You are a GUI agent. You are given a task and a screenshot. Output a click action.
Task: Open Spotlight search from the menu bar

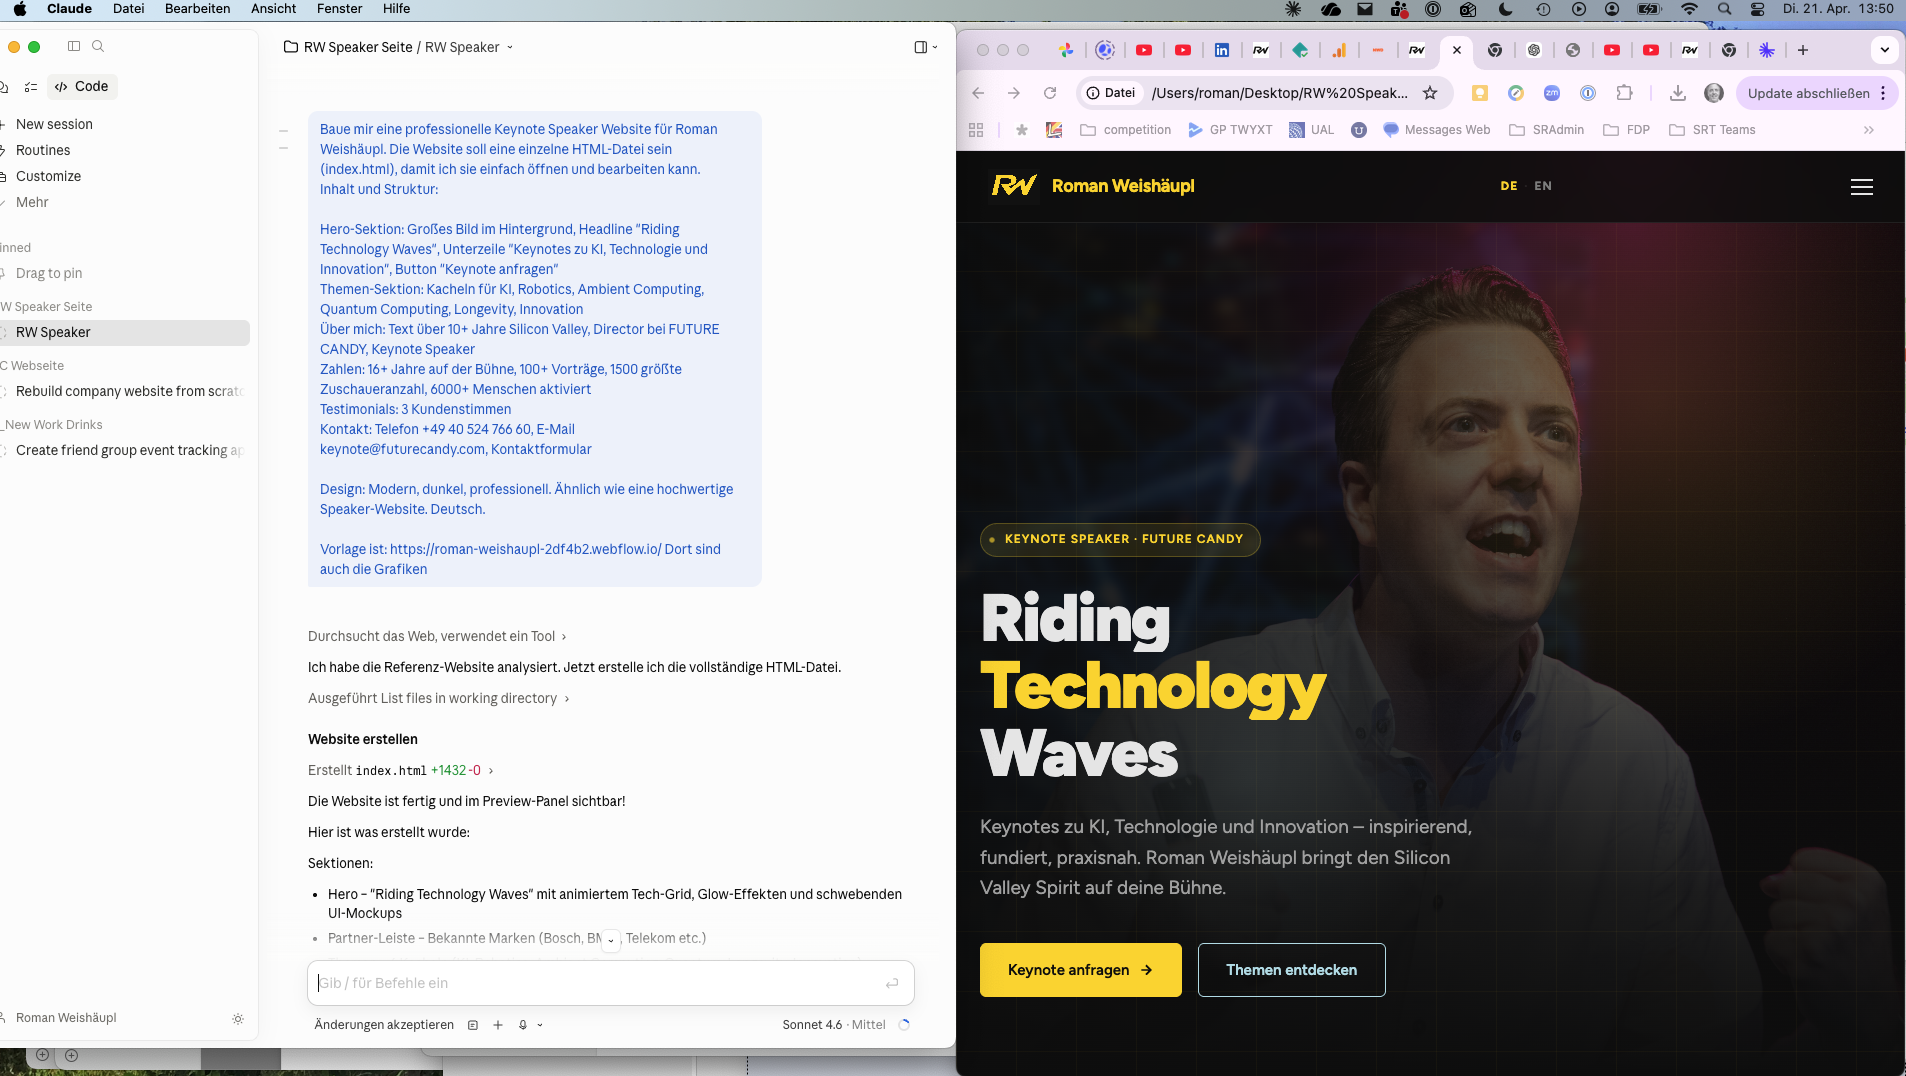click(x=1725, y=9)
